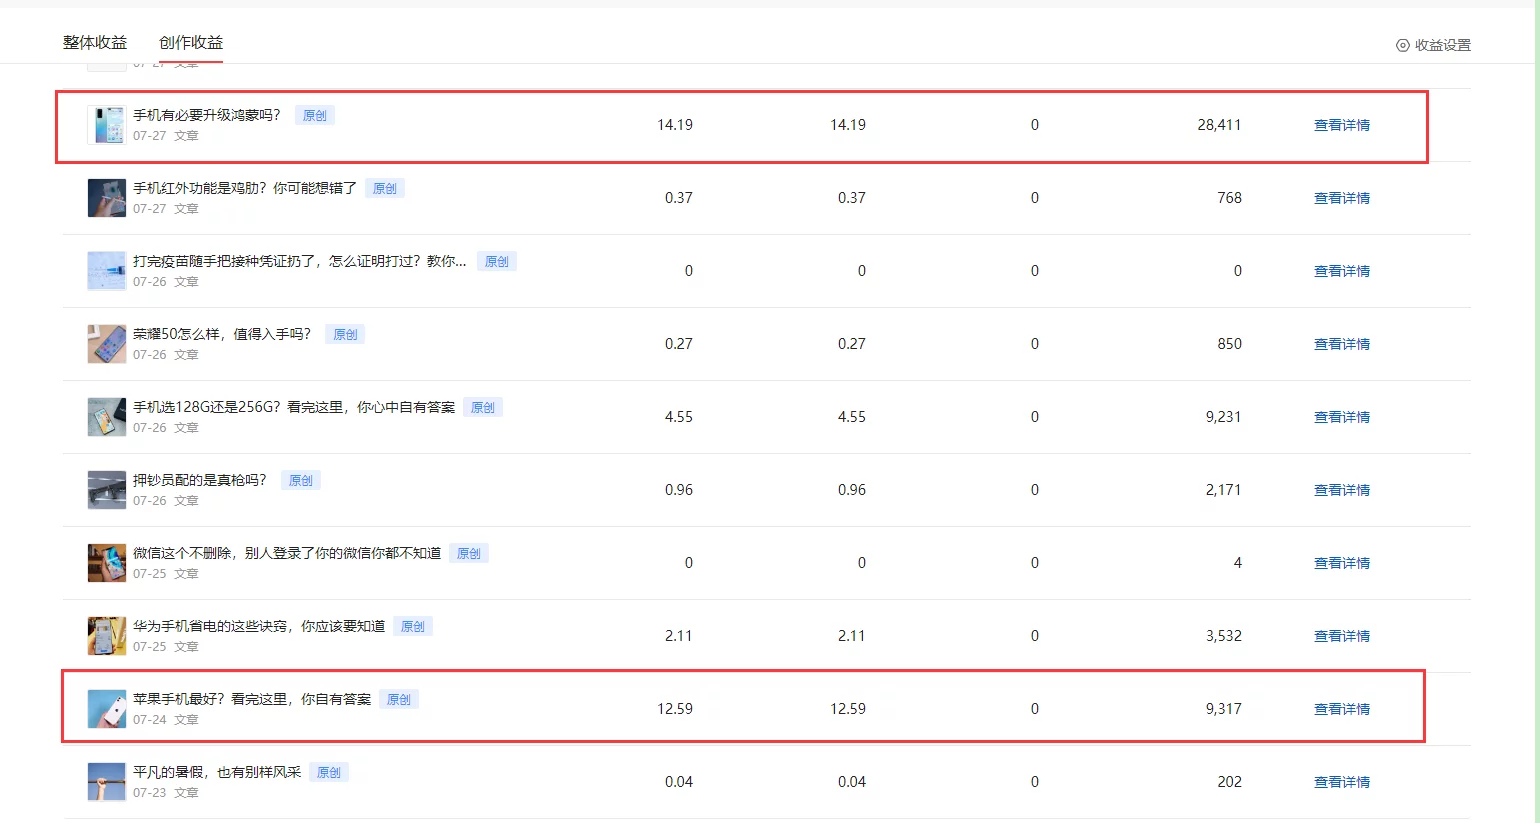Switch to the 整体收益 tab
Viewport: 1540px width, 823px height.
[x=95, y=42]
